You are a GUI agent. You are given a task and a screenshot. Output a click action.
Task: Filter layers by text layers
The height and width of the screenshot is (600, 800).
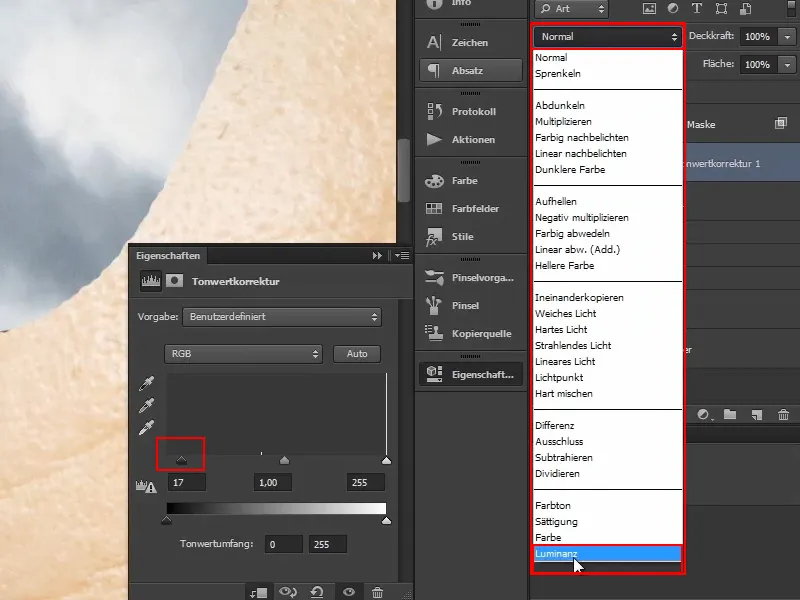tap(696, 8)
